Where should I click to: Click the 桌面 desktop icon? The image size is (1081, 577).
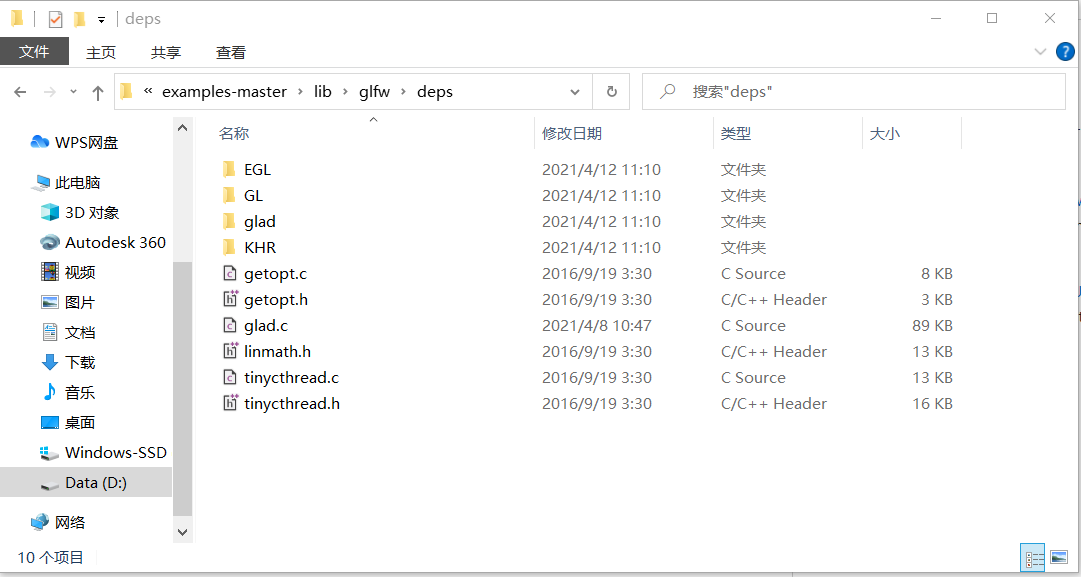coord(50,423)
